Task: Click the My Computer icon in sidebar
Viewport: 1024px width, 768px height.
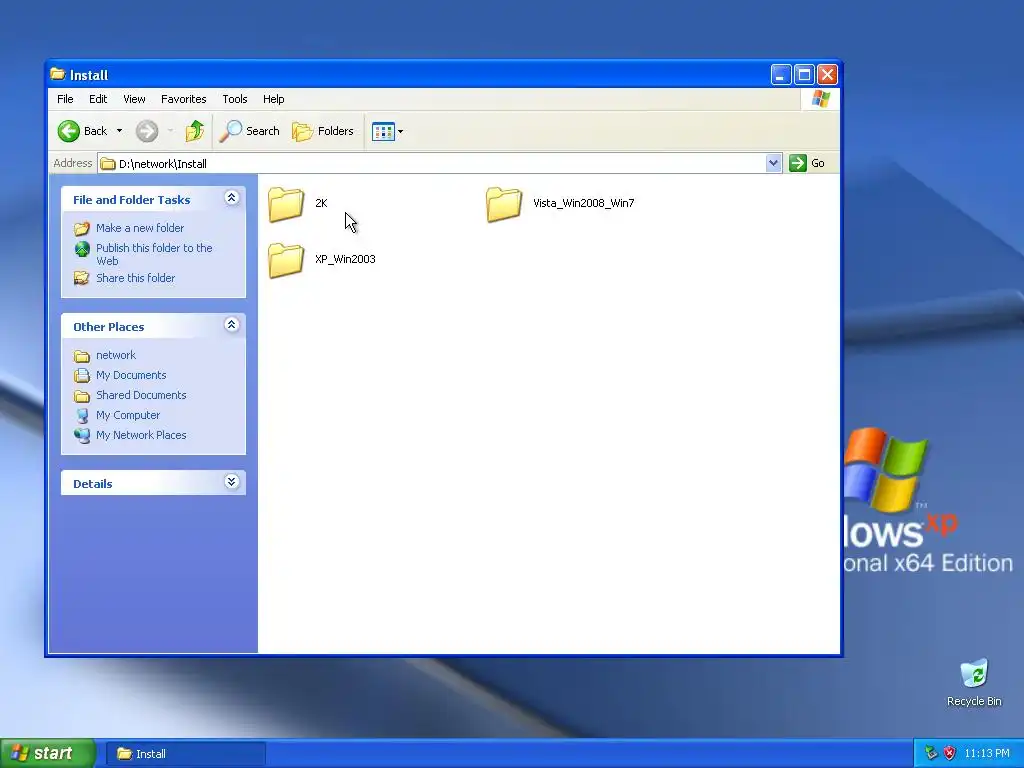Action: point(82,415)
